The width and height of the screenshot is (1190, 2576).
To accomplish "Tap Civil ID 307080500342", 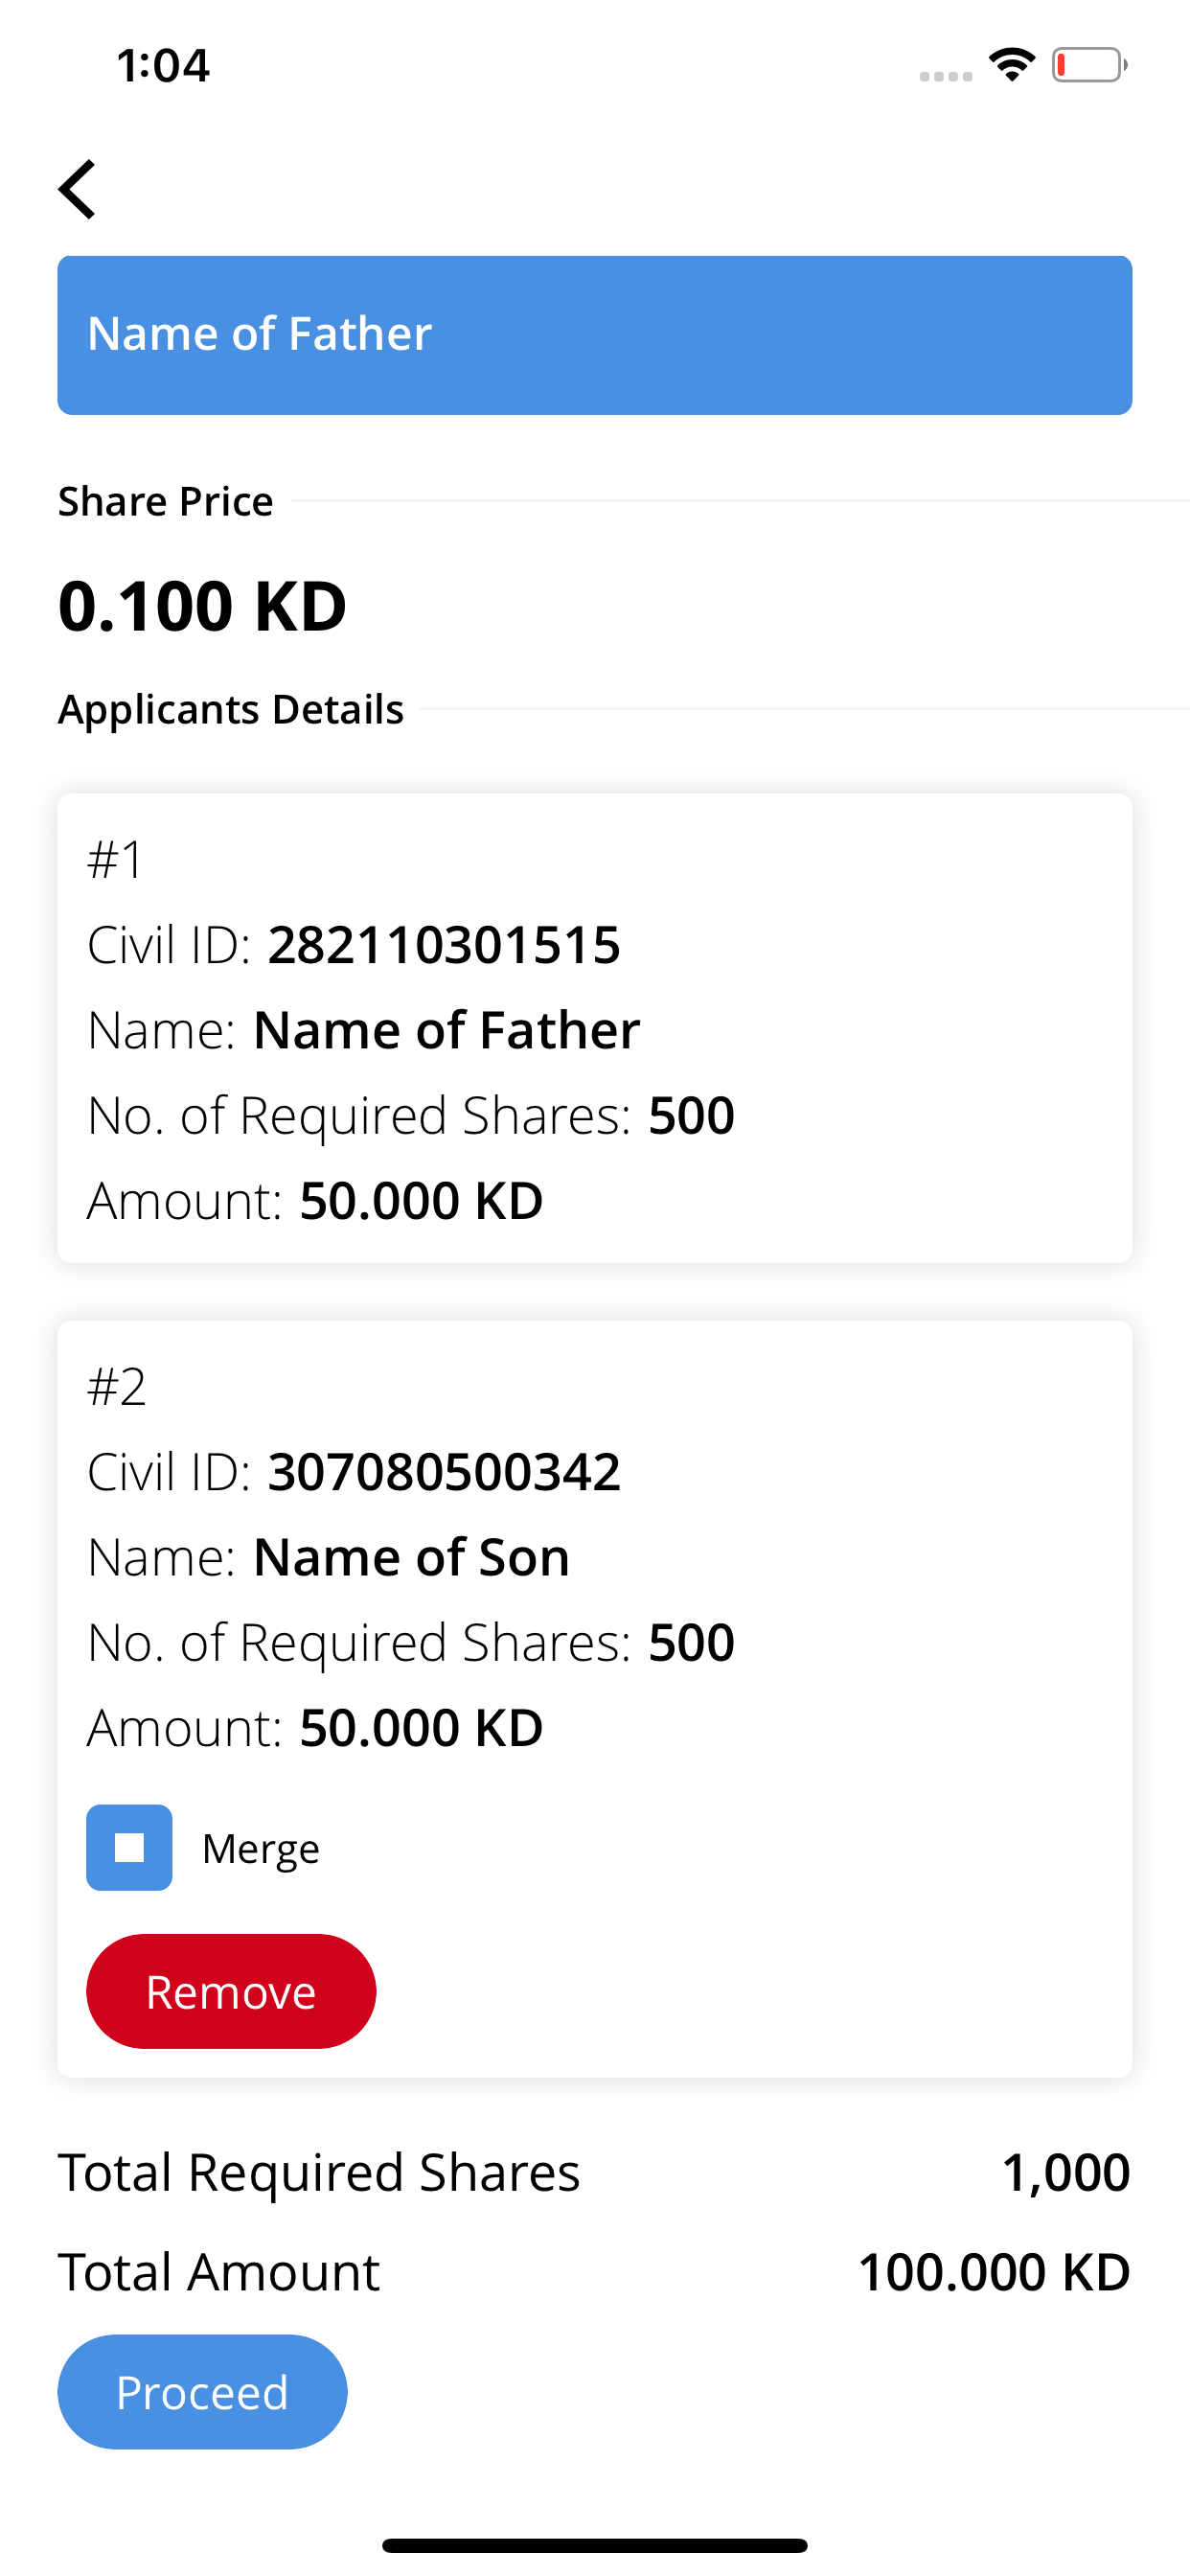I will coord(444,1471).
